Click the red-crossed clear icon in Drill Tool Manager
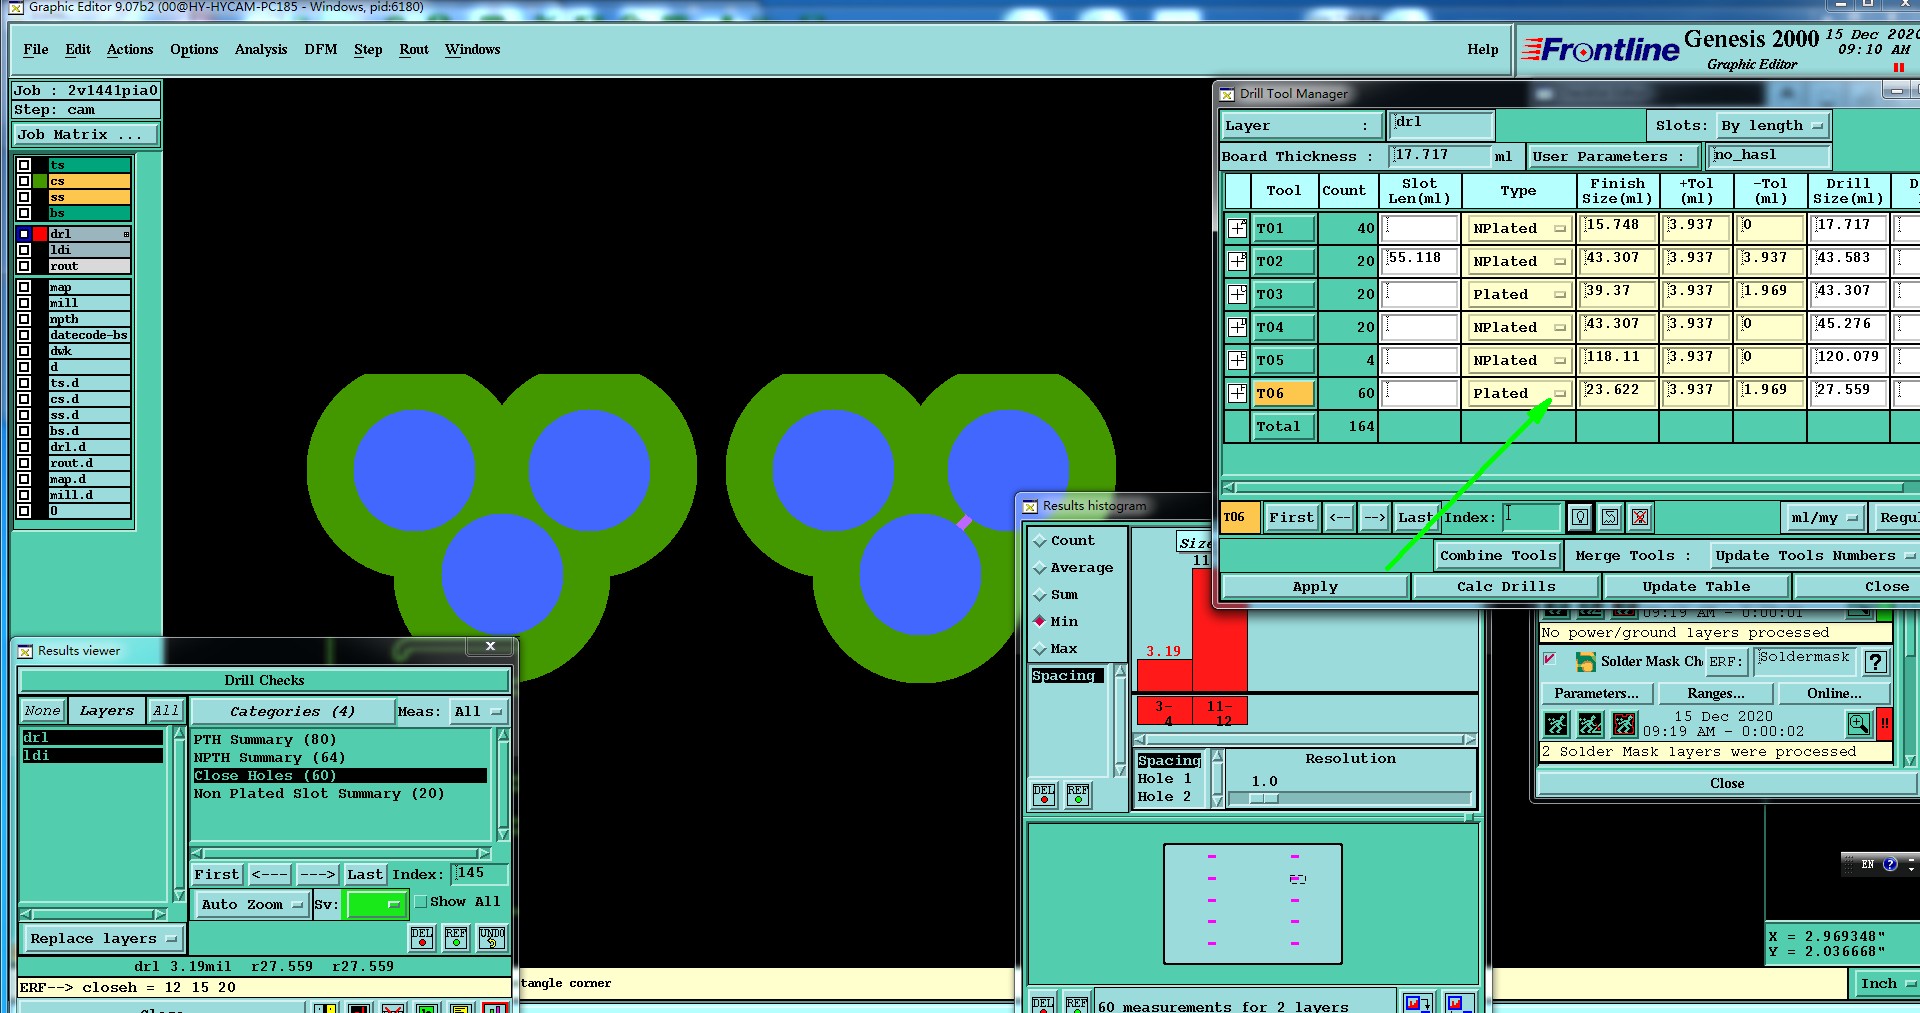The width and height of the screenshot is (1920, 1013). click(1640, 517)
